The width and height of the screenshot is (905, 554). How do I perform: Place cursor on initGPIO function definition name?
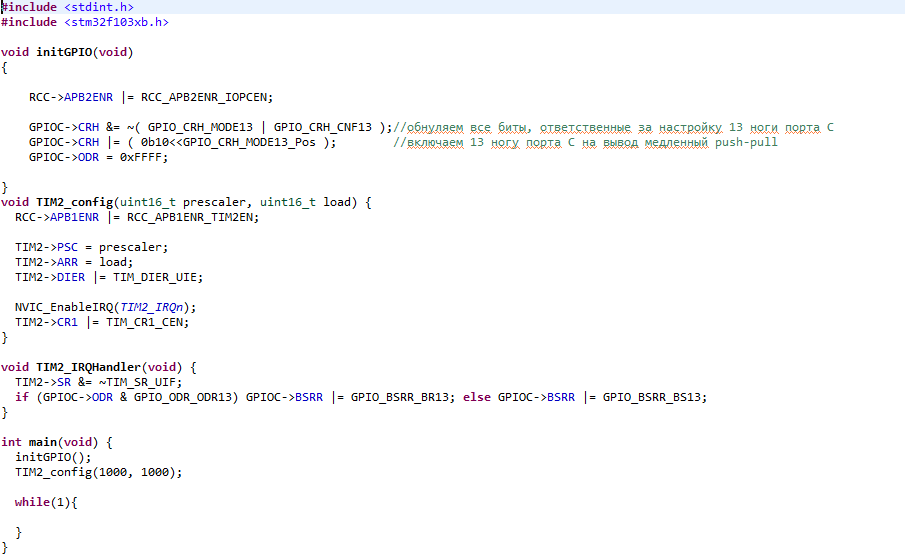[x=64, y=52]
